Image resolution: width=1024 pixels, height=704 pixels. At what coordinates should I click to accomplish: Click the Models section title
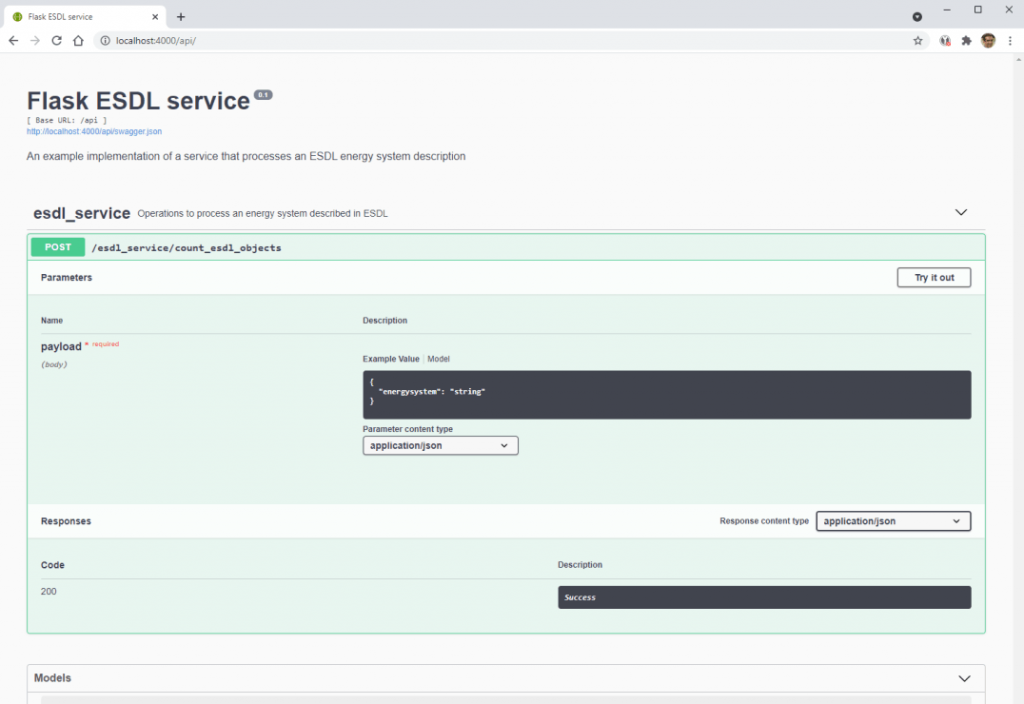[52, 678]
